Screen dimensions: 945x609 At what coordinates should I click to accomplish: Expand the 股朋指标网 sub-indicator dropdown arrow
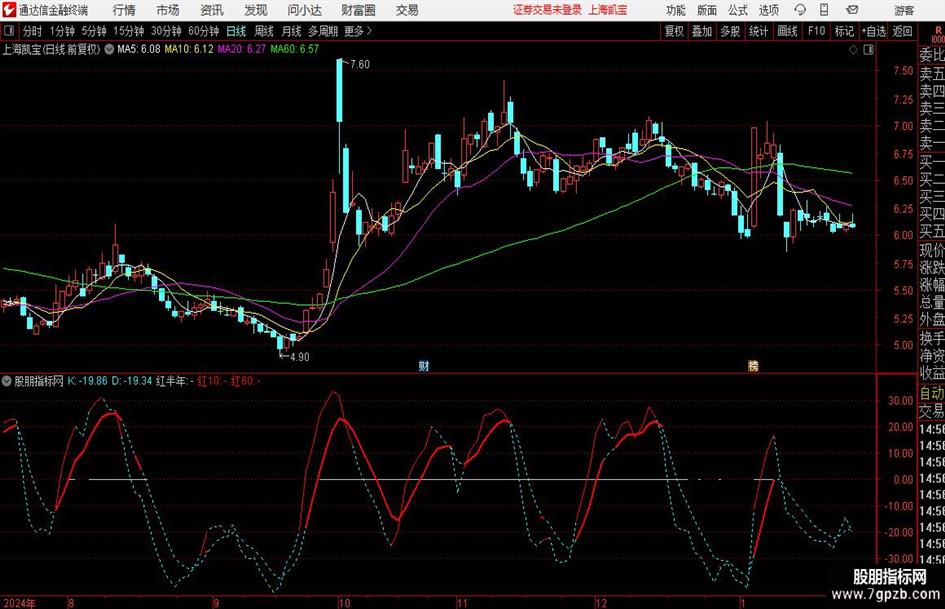[7, 381]
